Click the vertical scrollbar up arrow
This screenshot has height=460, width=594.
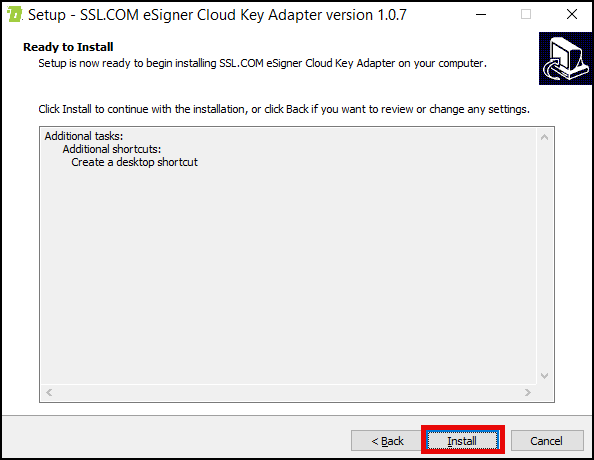[544, 137]
